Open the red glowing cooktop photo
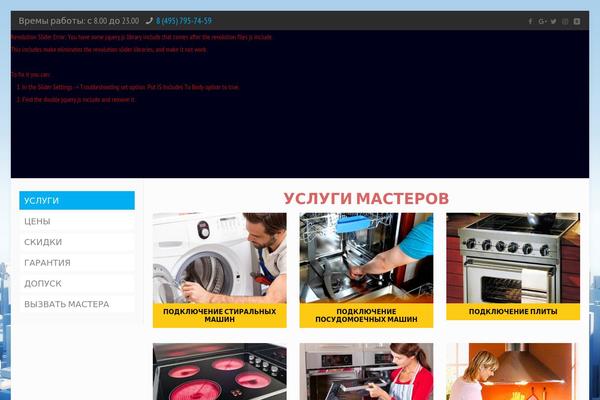This screenshot has width=600, height=400. point(220,372)
